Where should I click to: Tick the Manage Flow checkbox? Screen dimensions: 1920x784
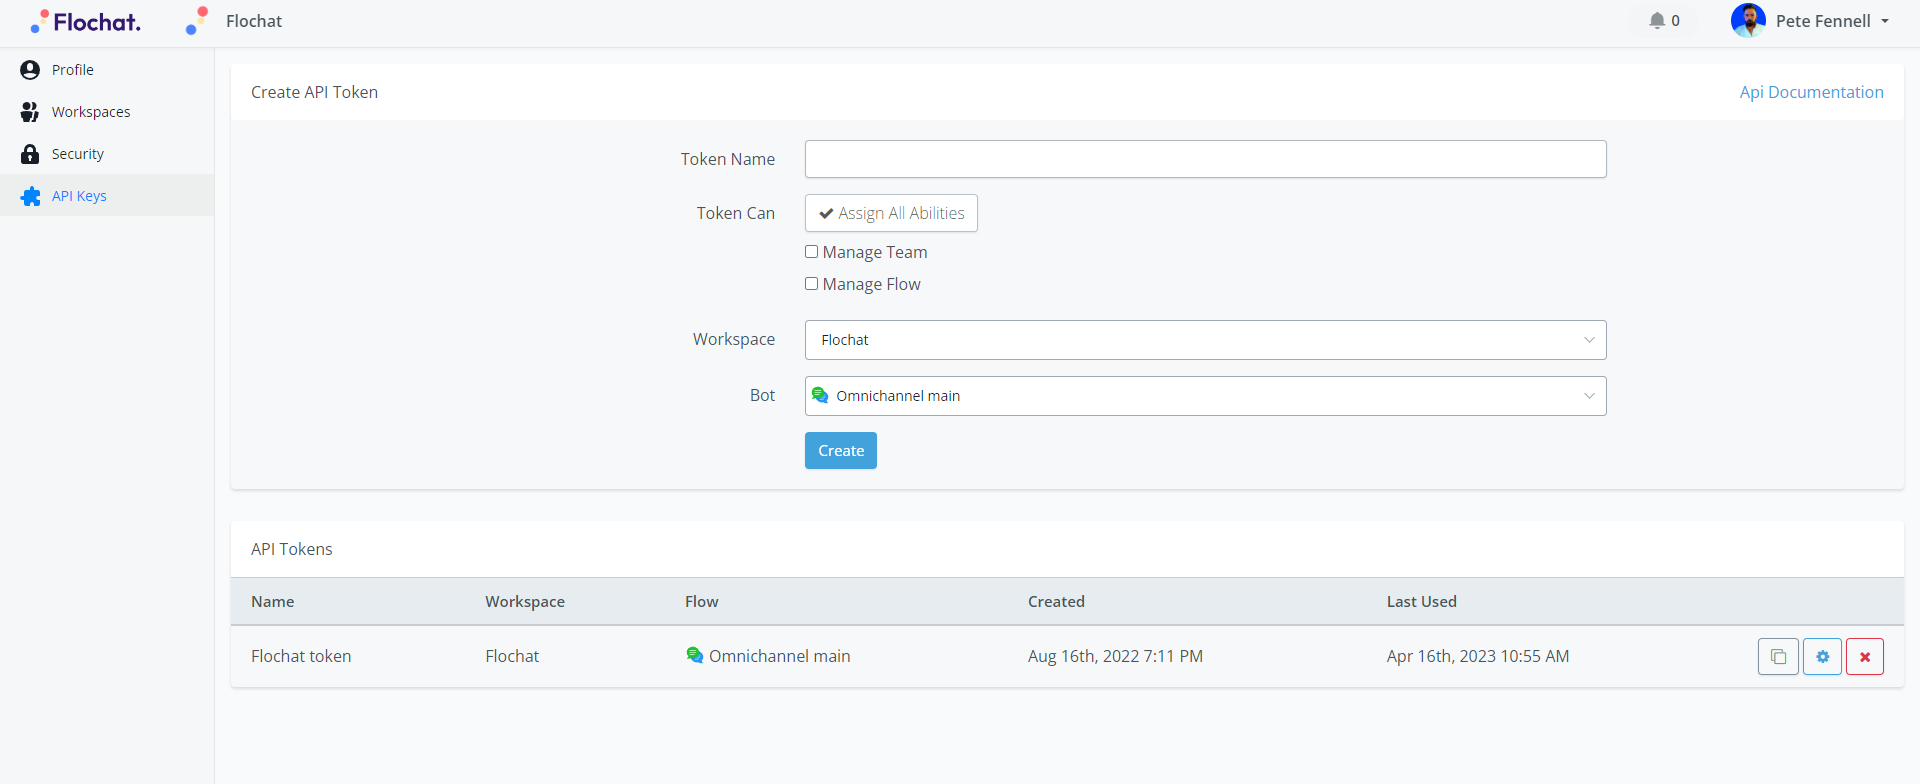[812, 284]
